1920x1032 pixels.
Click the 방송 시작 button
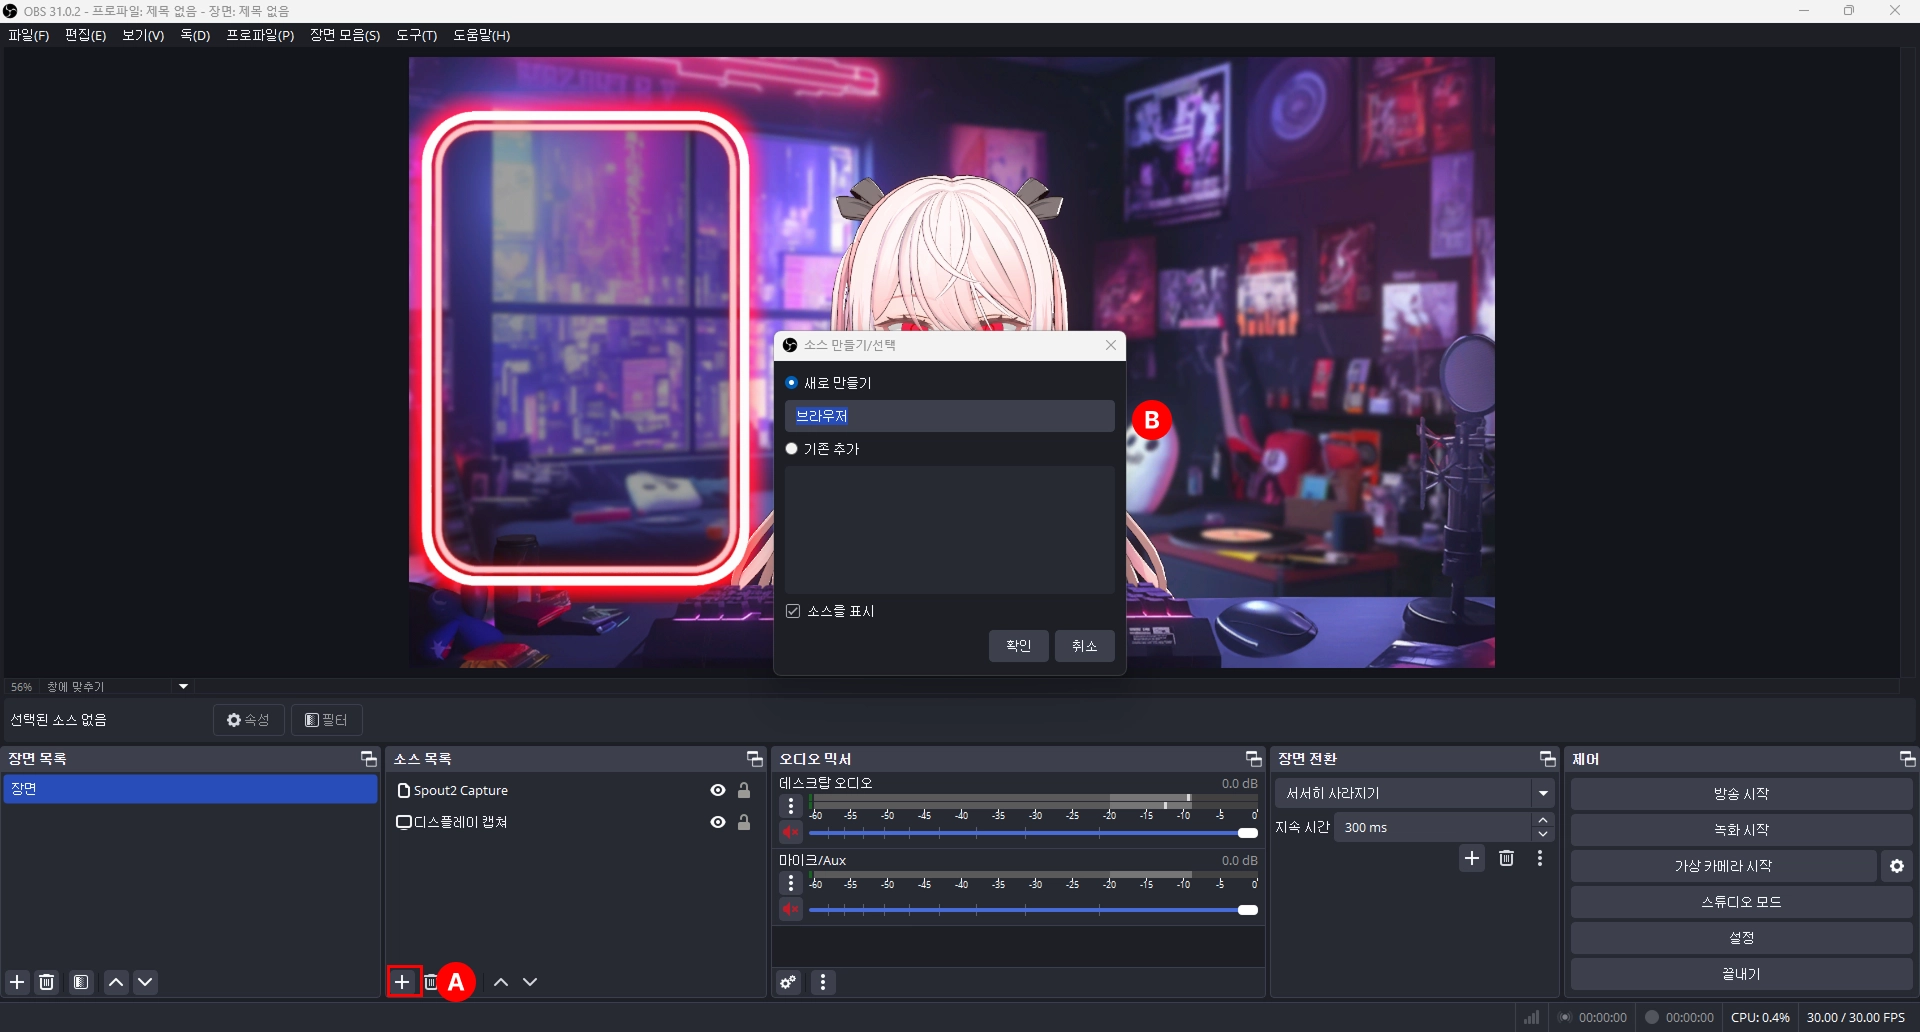(1742, 794)
